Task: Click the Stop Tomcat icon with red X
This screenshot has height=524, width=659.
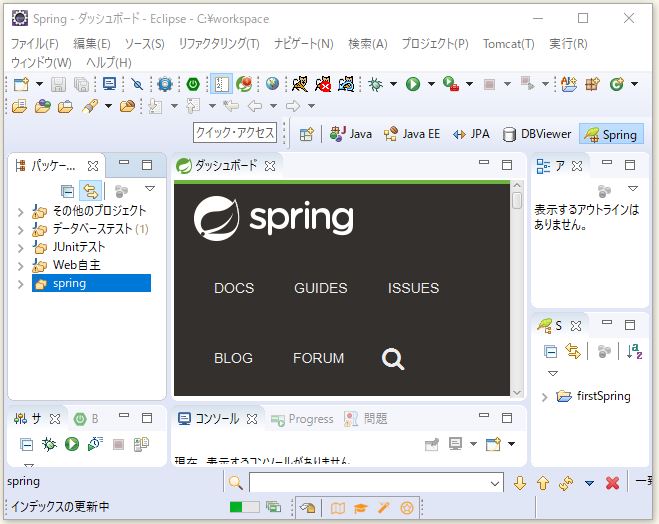Action: 323,84
